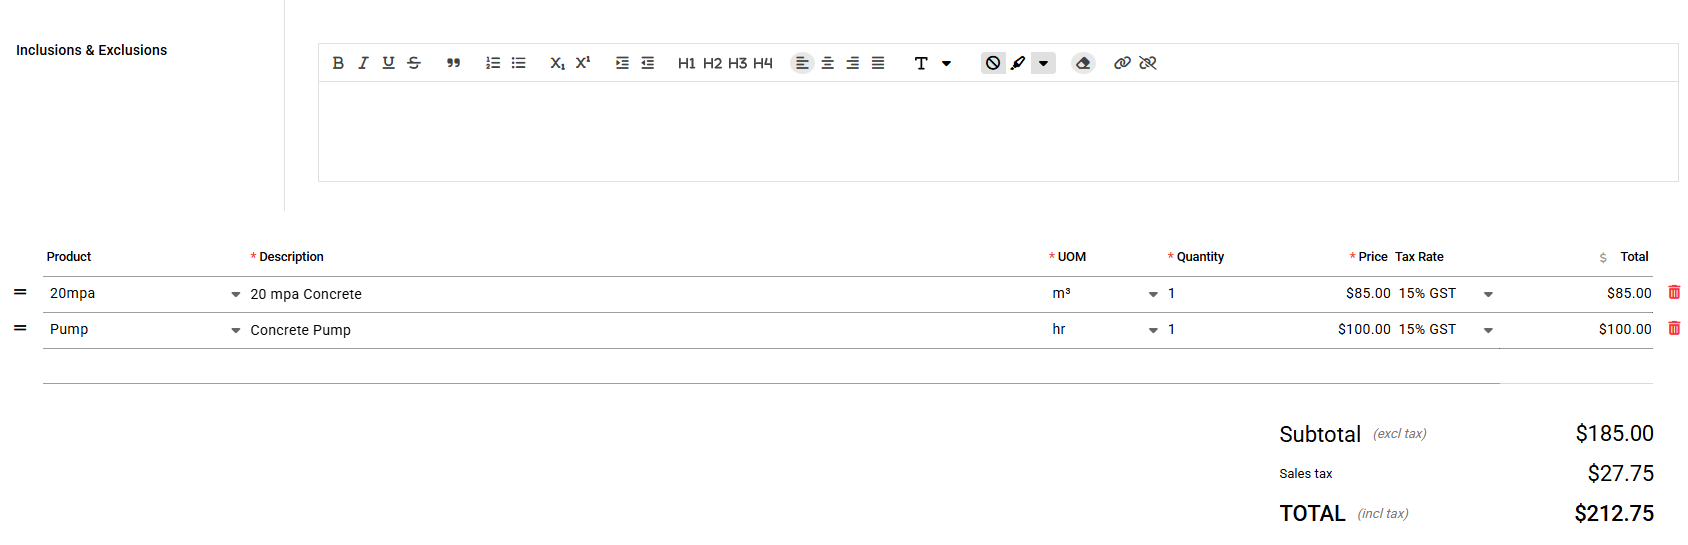The image size is (1688, 545).
Task: Expand the hr UOM dropdown
Action: point(1153,330)
